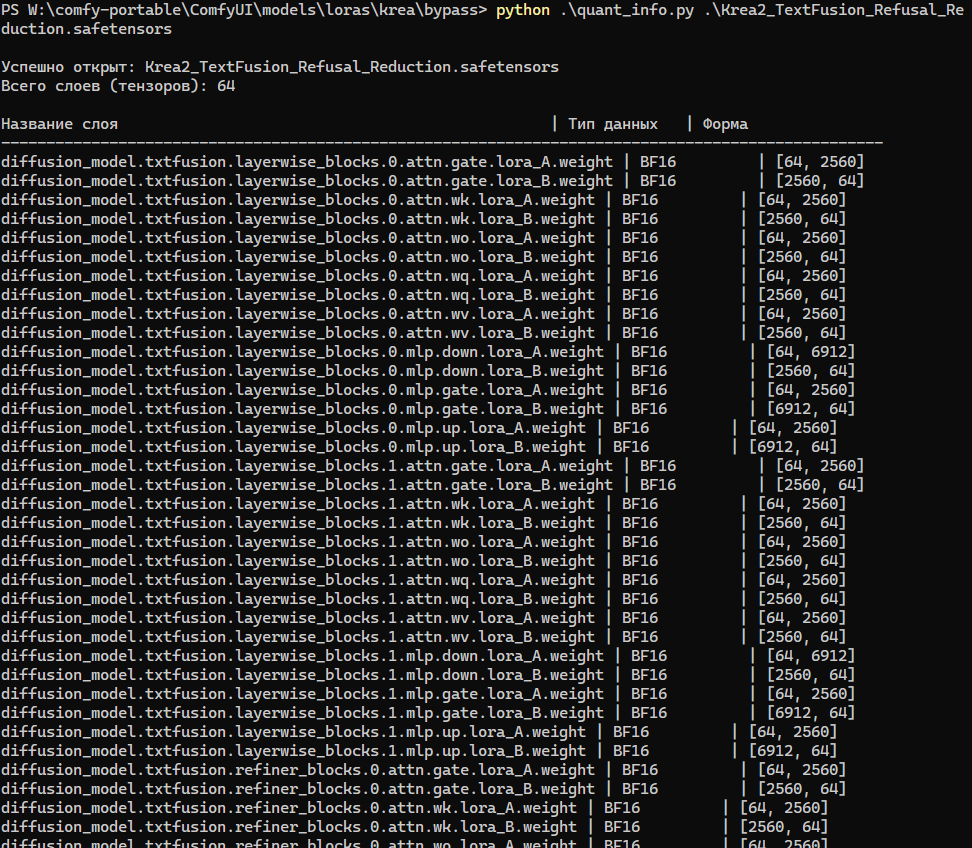
Task: Select layerwise_blocks.1.attn.wo.lora_A.weight row
Action: [423, 542]
